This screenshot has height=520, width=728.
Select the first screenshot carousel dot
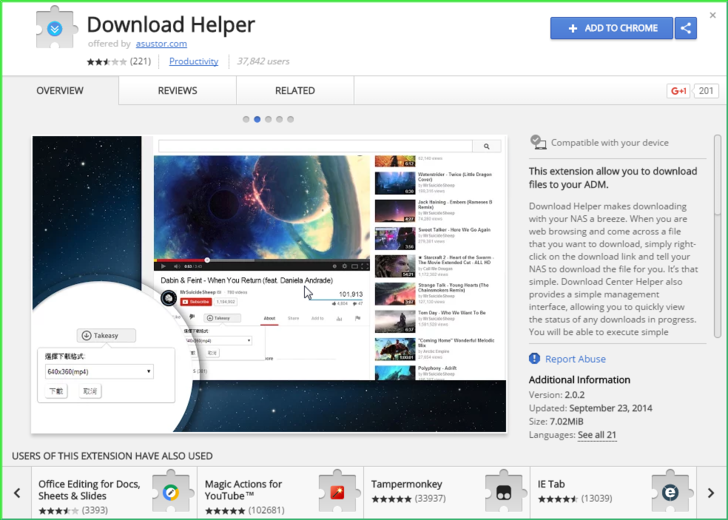(246, 119)
